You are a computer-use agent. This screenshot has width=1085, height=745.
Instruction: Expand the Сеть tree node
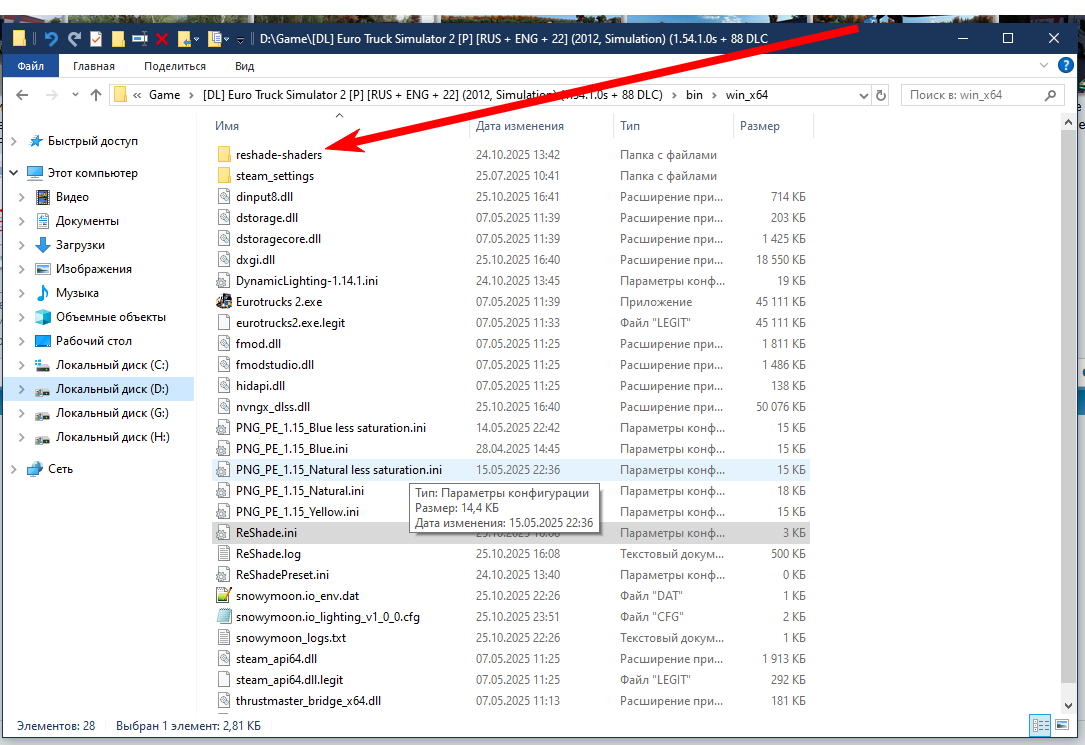(14, 468)
